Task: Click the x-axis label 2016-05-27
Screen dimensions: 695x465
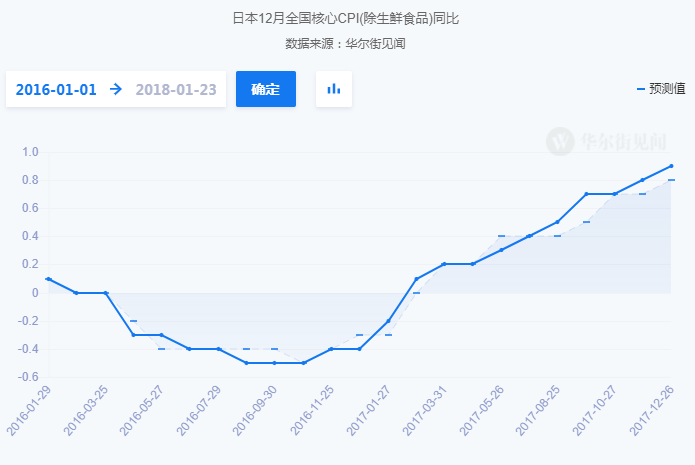Action: [142, 410]
